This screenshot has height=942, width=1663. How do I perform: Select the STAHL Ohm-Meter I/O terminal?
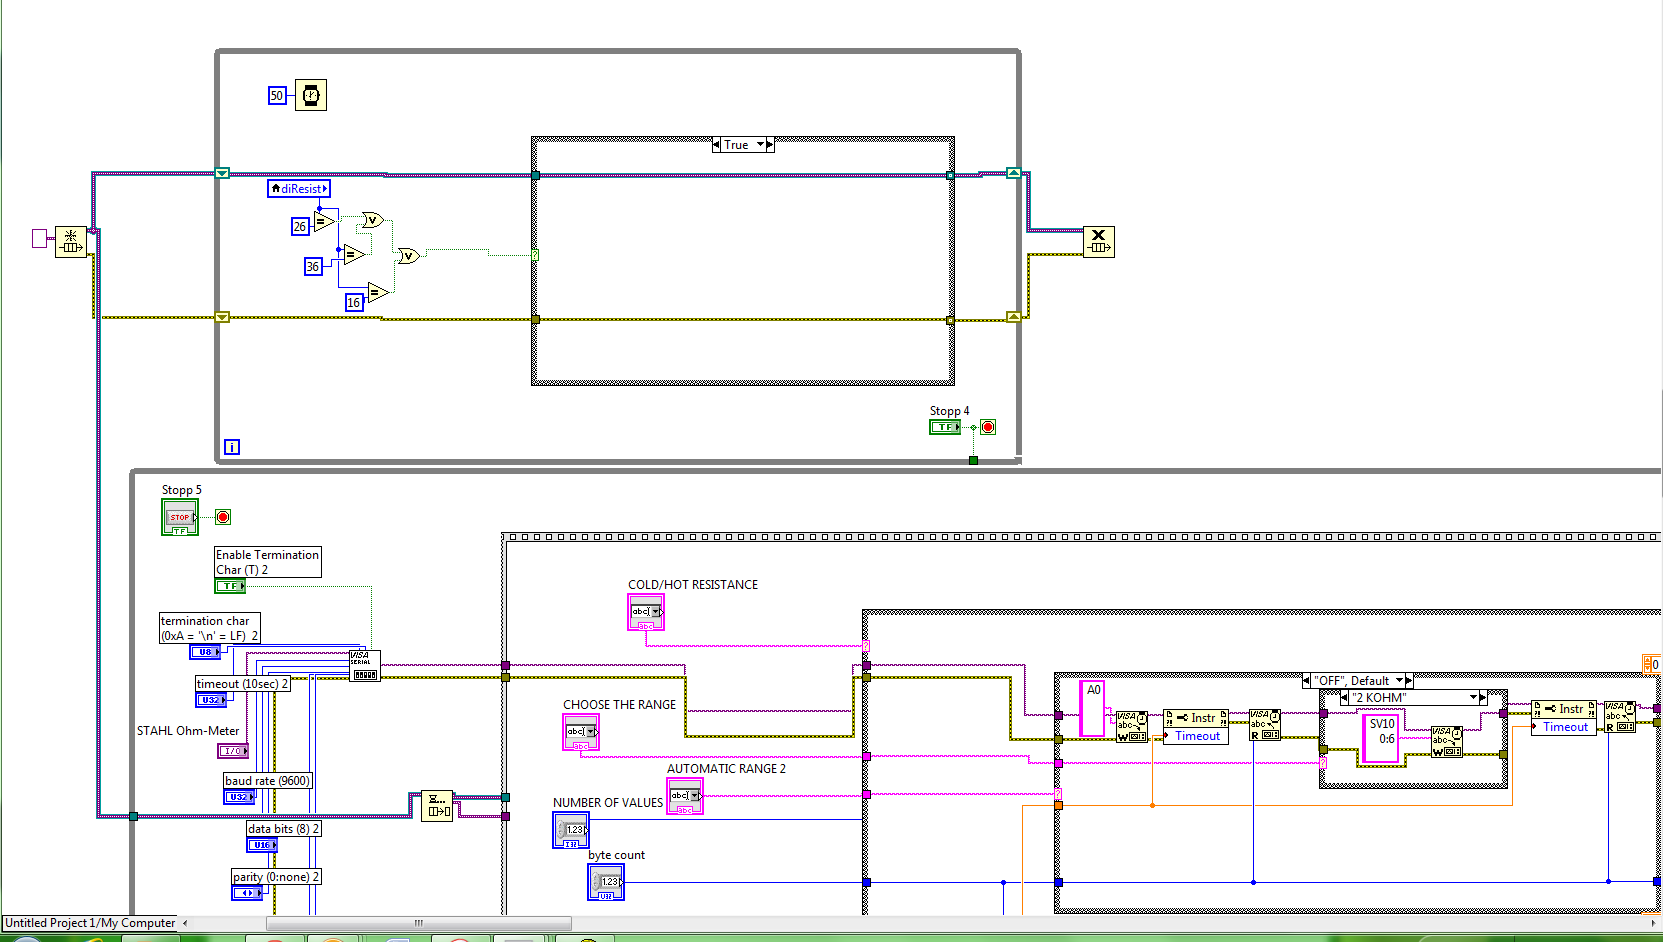coord(232,750)
